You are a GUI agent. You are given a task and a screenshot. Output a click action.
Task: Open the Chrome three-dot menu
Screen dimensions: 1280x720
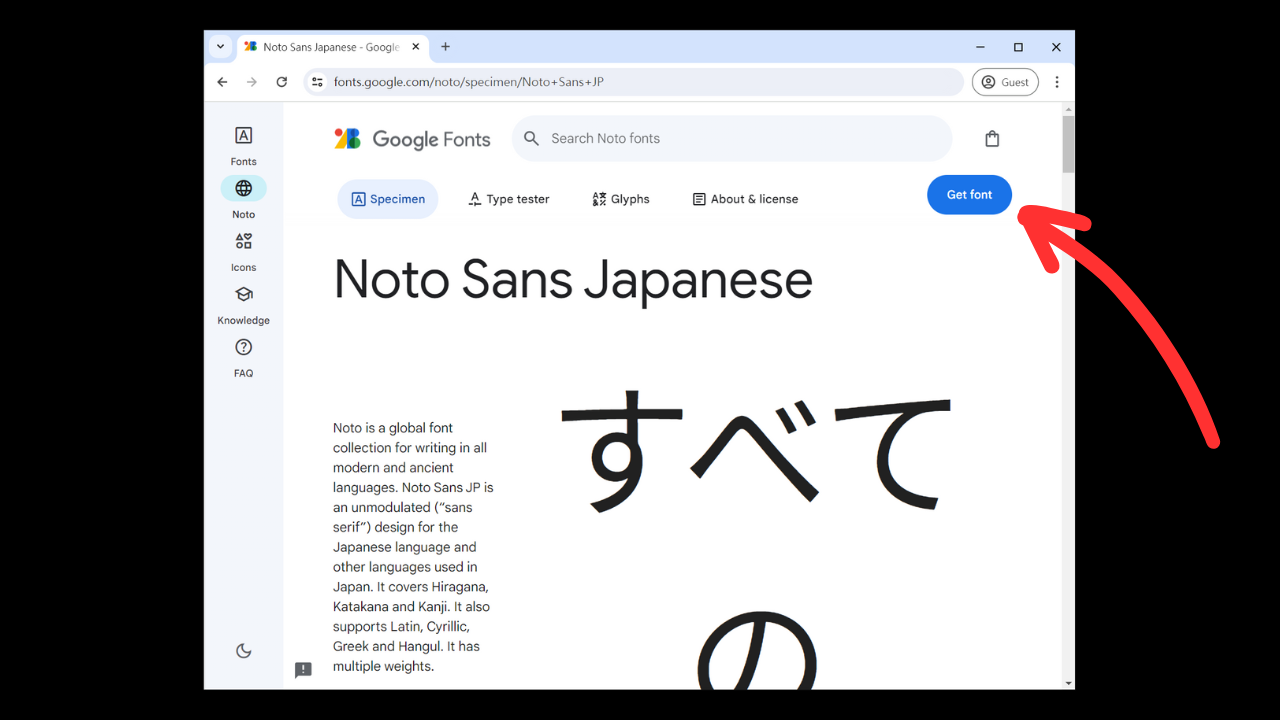coord(1057,82)
